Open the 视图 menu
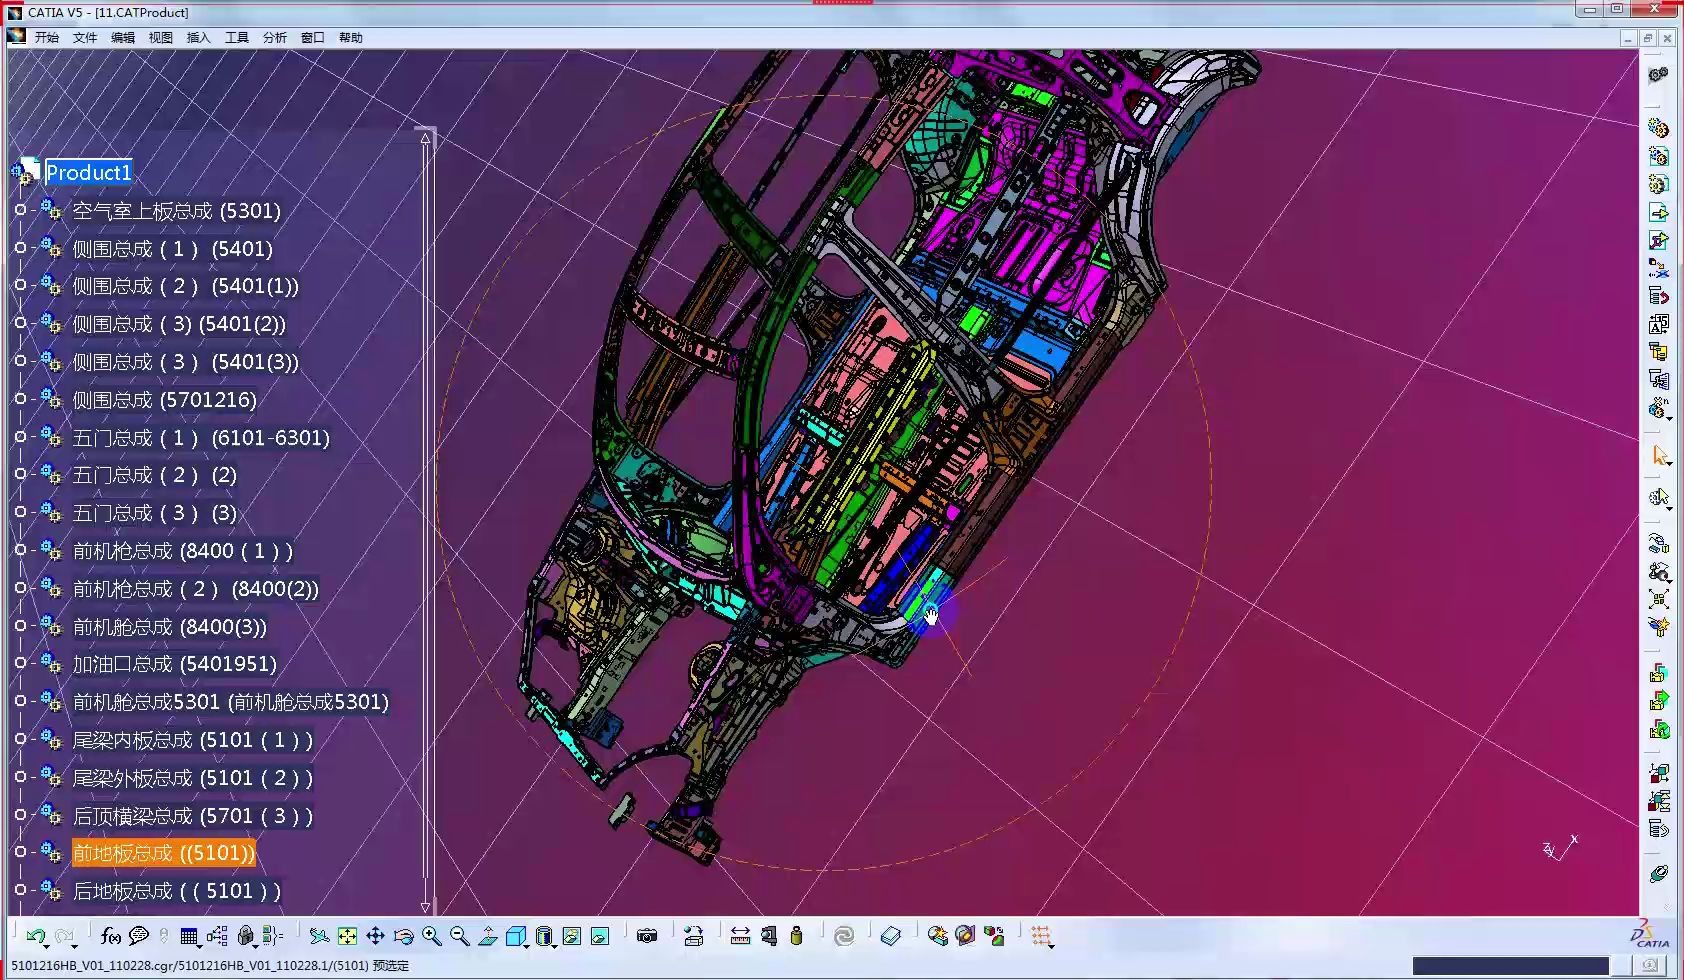The image size is (1684, 980). tap(161, 37)
